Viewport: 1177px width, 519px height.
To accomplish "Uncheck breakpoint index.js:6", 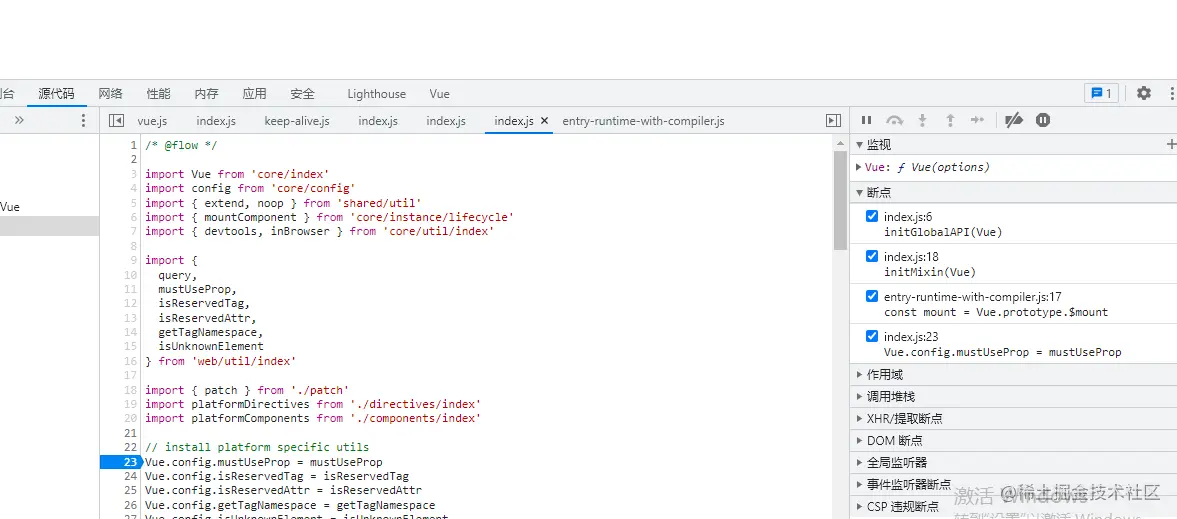I will tap(871, 216).
